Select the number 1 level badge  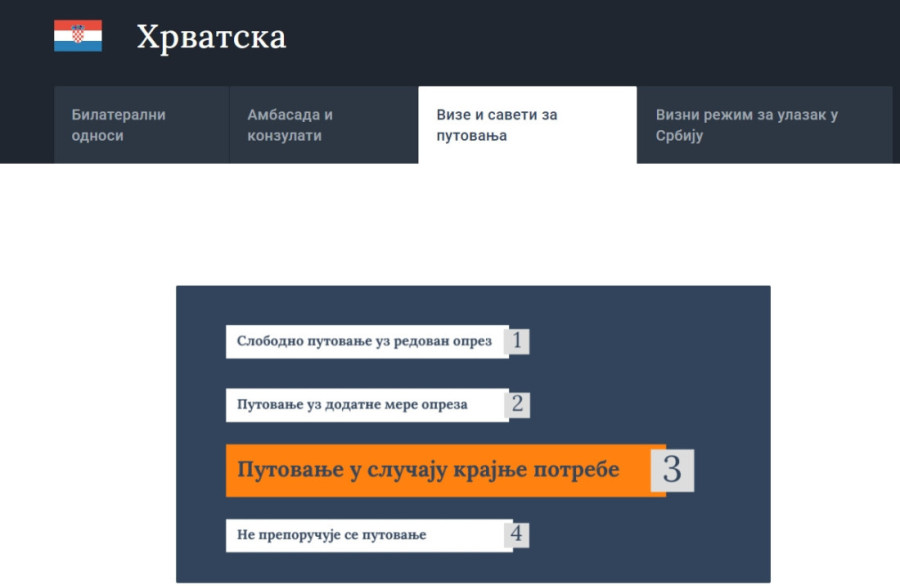click(517, 341)
